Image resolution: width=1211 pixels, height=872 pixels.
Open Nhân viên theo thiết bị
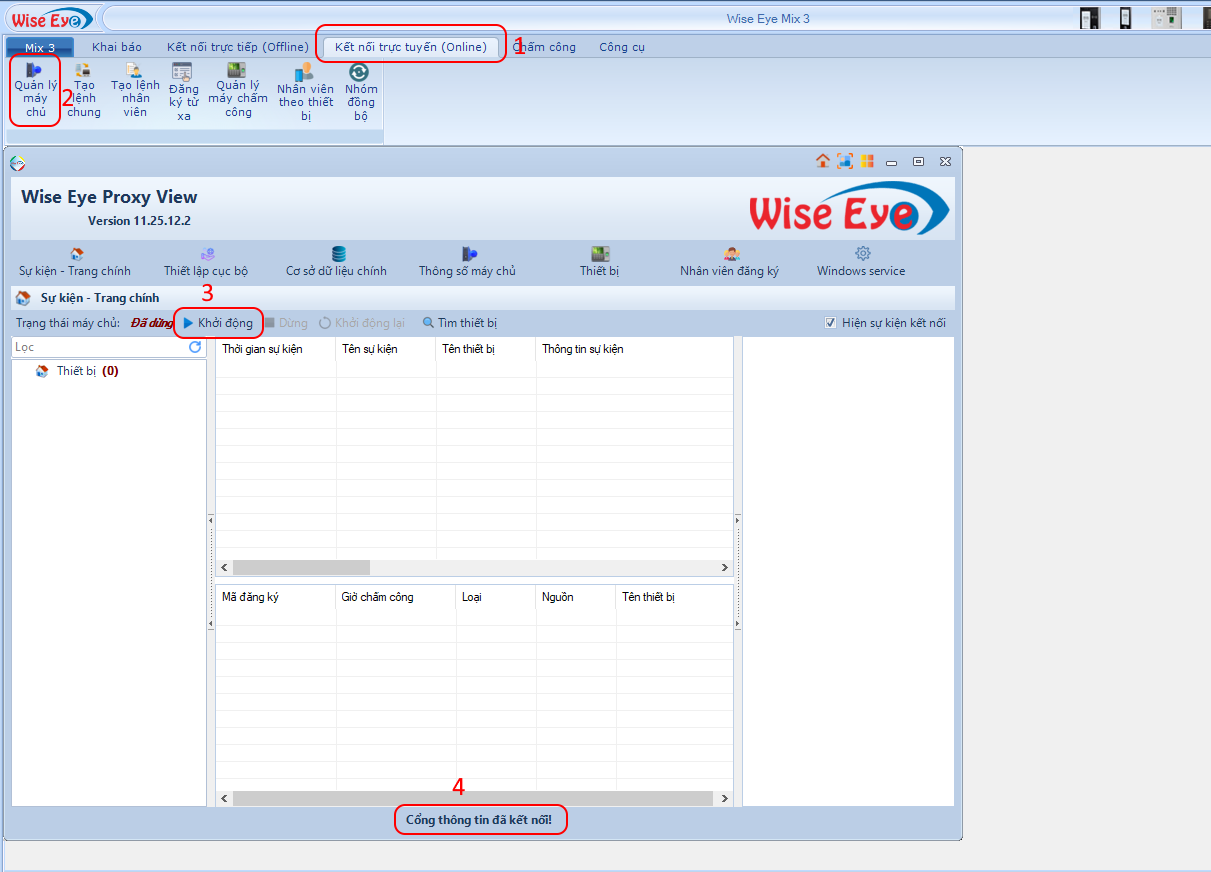(x=305, y=90)
